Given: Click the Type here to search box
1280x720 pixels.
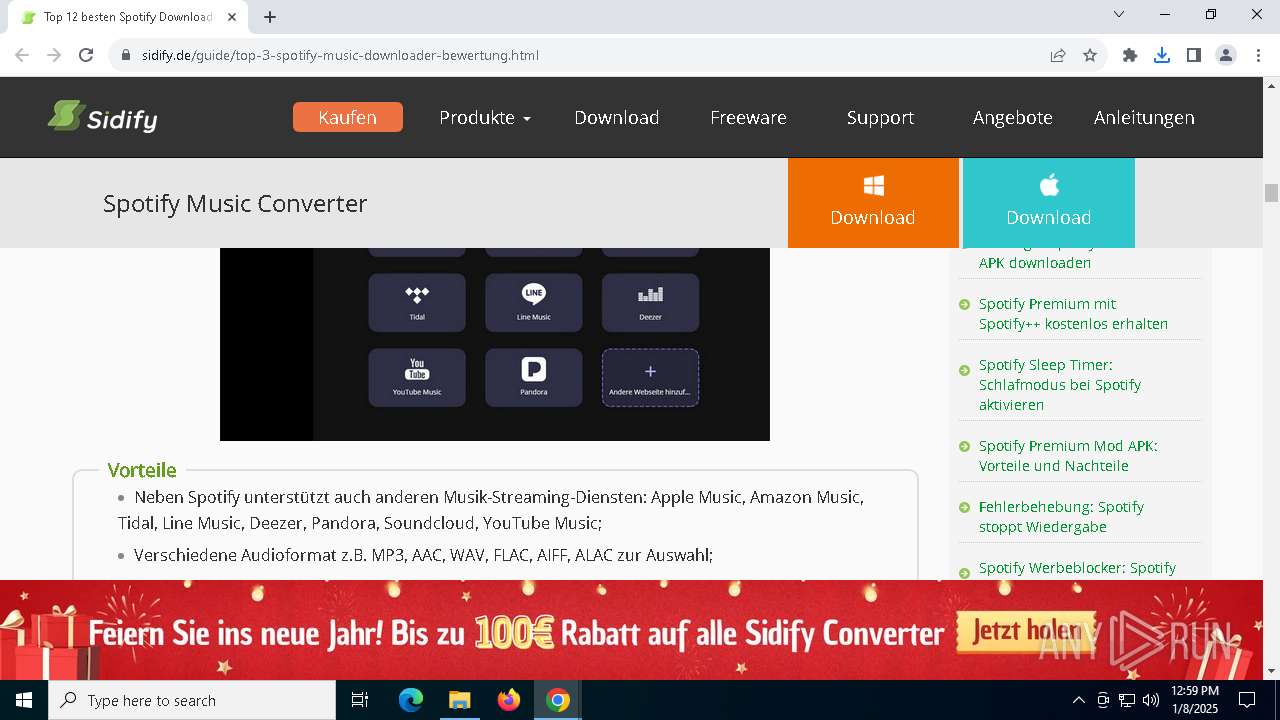Looking at the screenshot, I should pyautogui.click(x=192, y=700).
